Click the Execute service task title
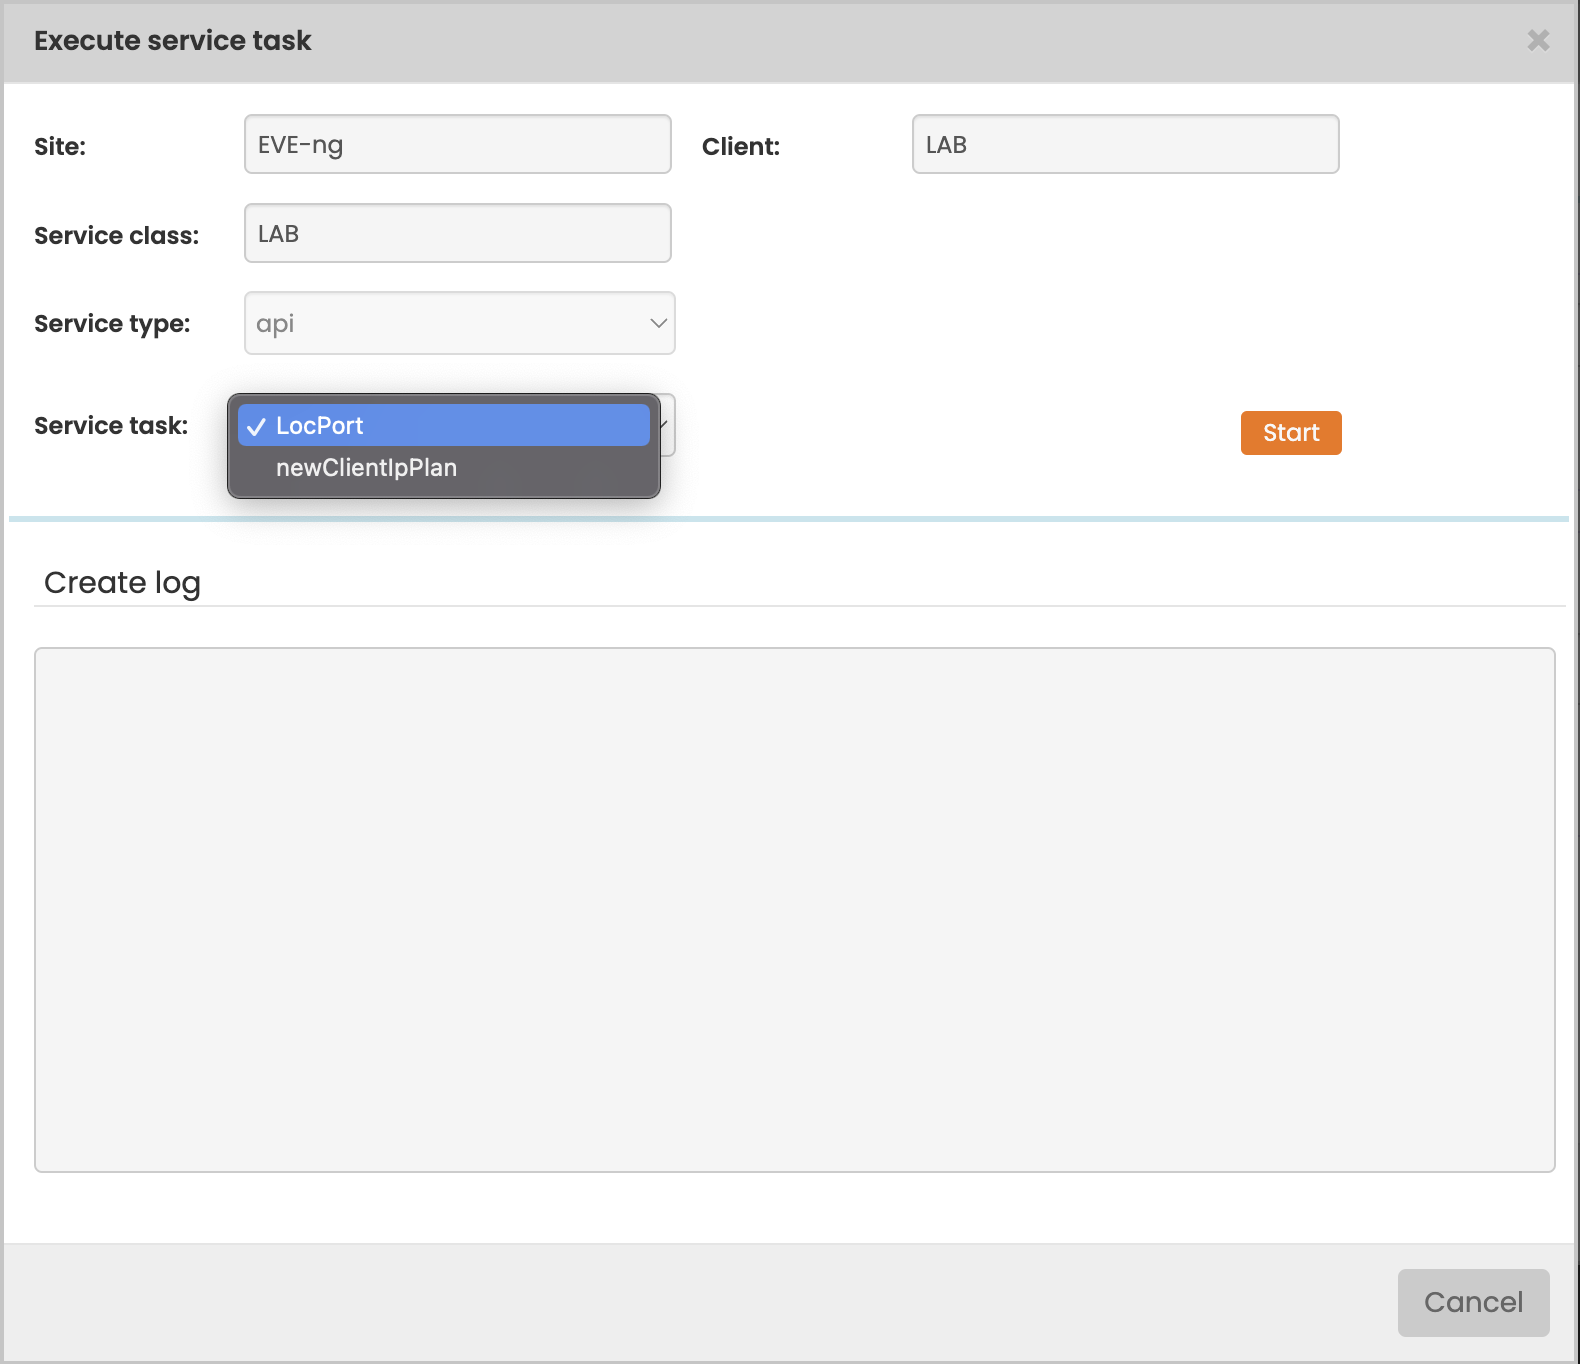This screenshot has width=1580, height=1364. 172,40
